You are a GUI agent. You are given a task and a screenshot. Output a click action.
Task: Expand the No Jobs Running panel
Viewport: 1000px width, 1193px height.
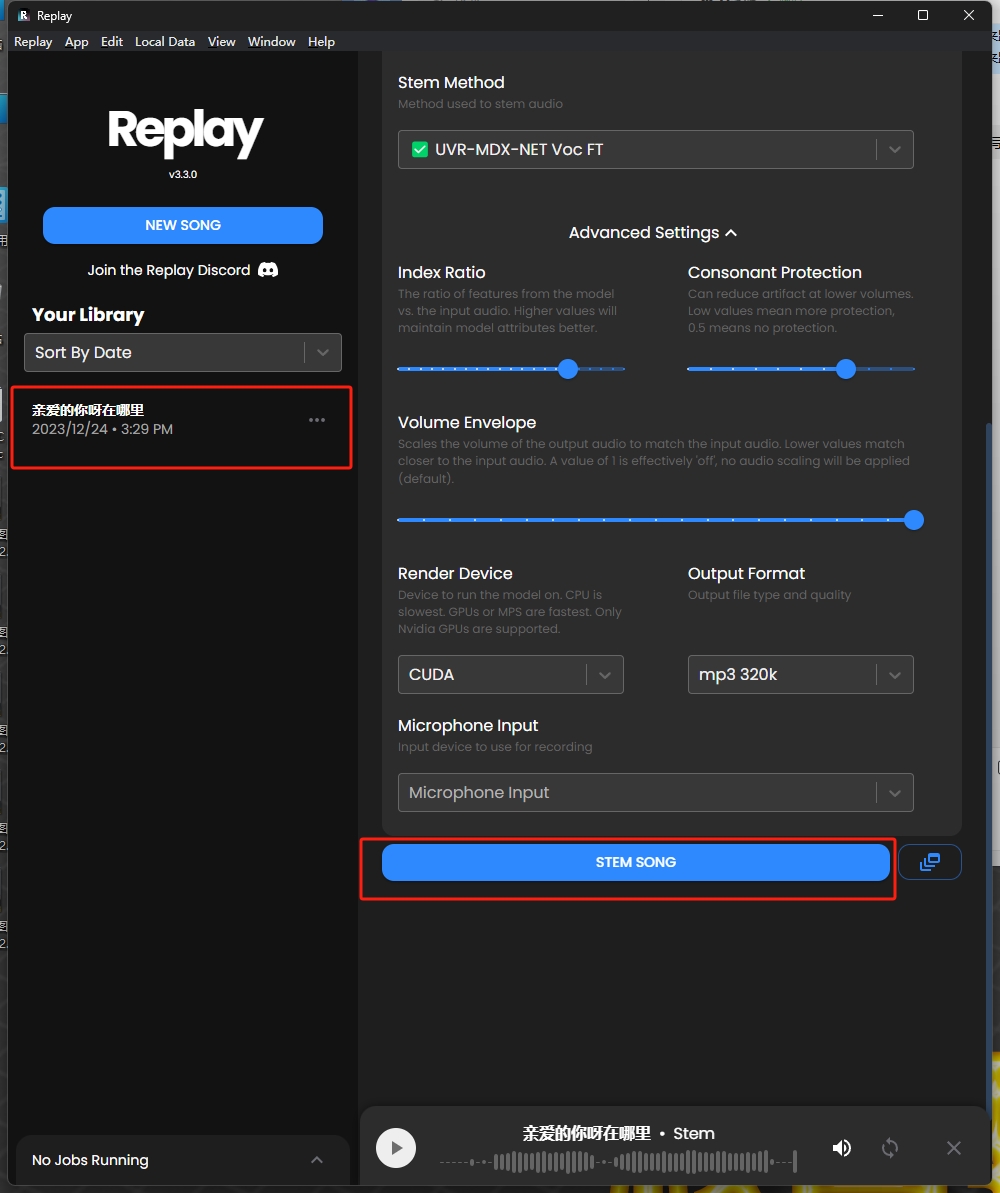pos(317,1160)
